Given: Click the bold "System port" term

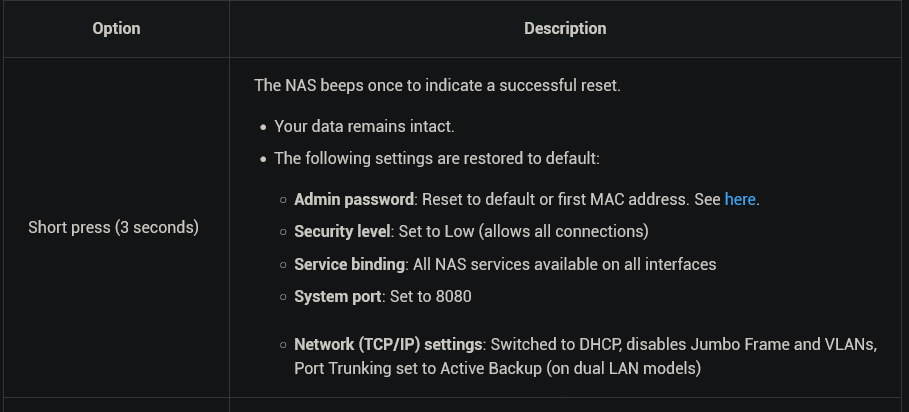Looking at the screenshot, I should [338, 297].
